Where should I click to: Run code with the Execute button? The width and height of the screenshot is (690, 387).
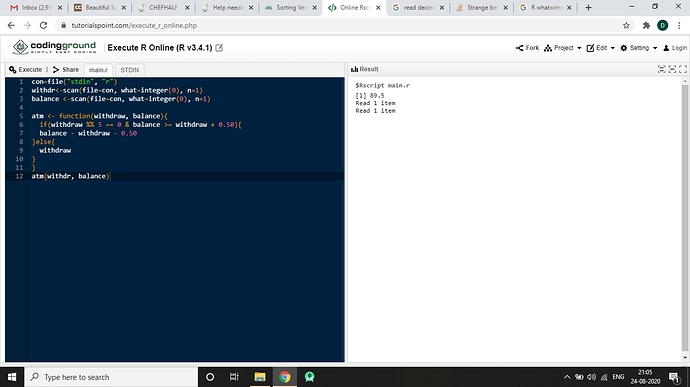(x=26, y=70)
